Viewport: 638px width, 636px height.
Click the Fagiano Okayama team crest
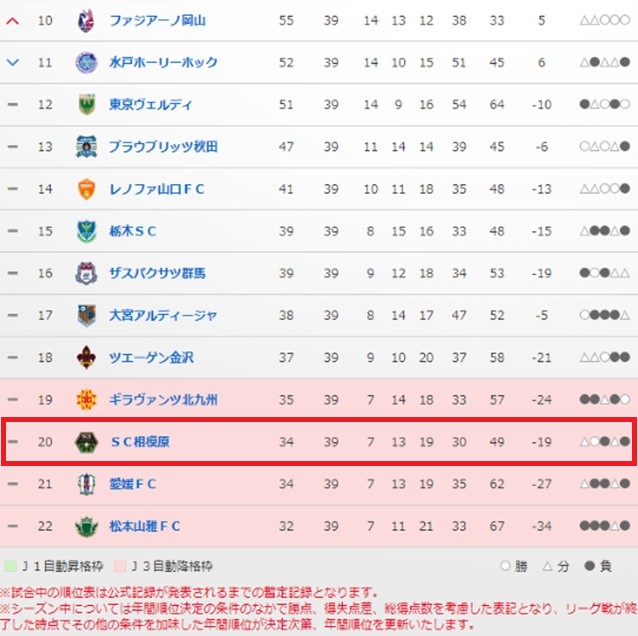[86, 20]
